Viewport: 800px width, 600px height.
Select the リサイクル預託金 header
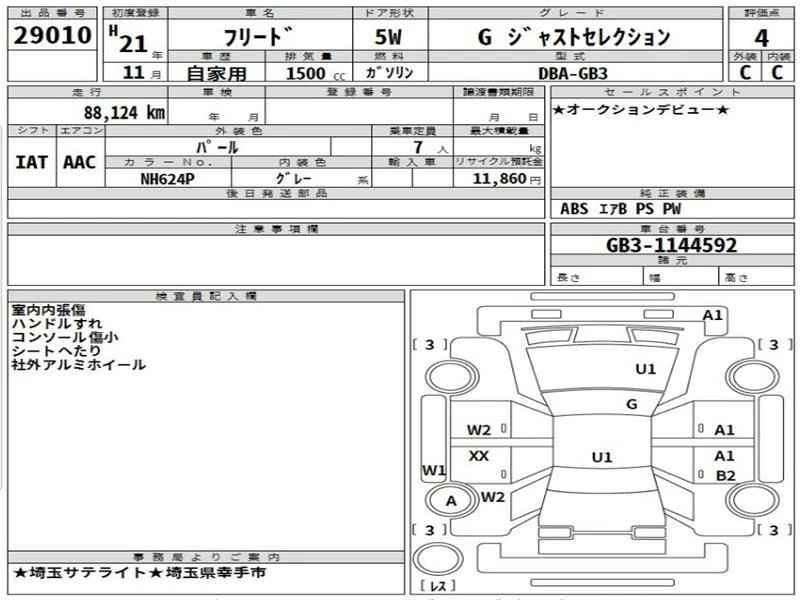(498, 162)
